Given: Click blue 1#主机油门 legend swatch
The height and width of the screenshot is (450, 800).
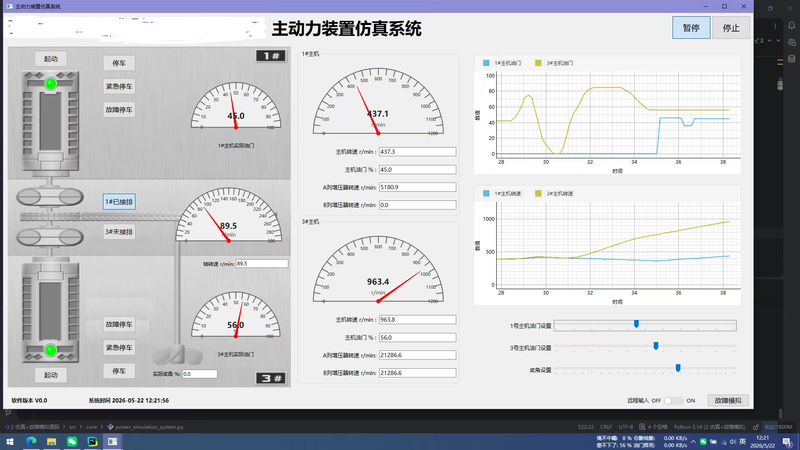Looking at the screenshot, I should point(486,63).
